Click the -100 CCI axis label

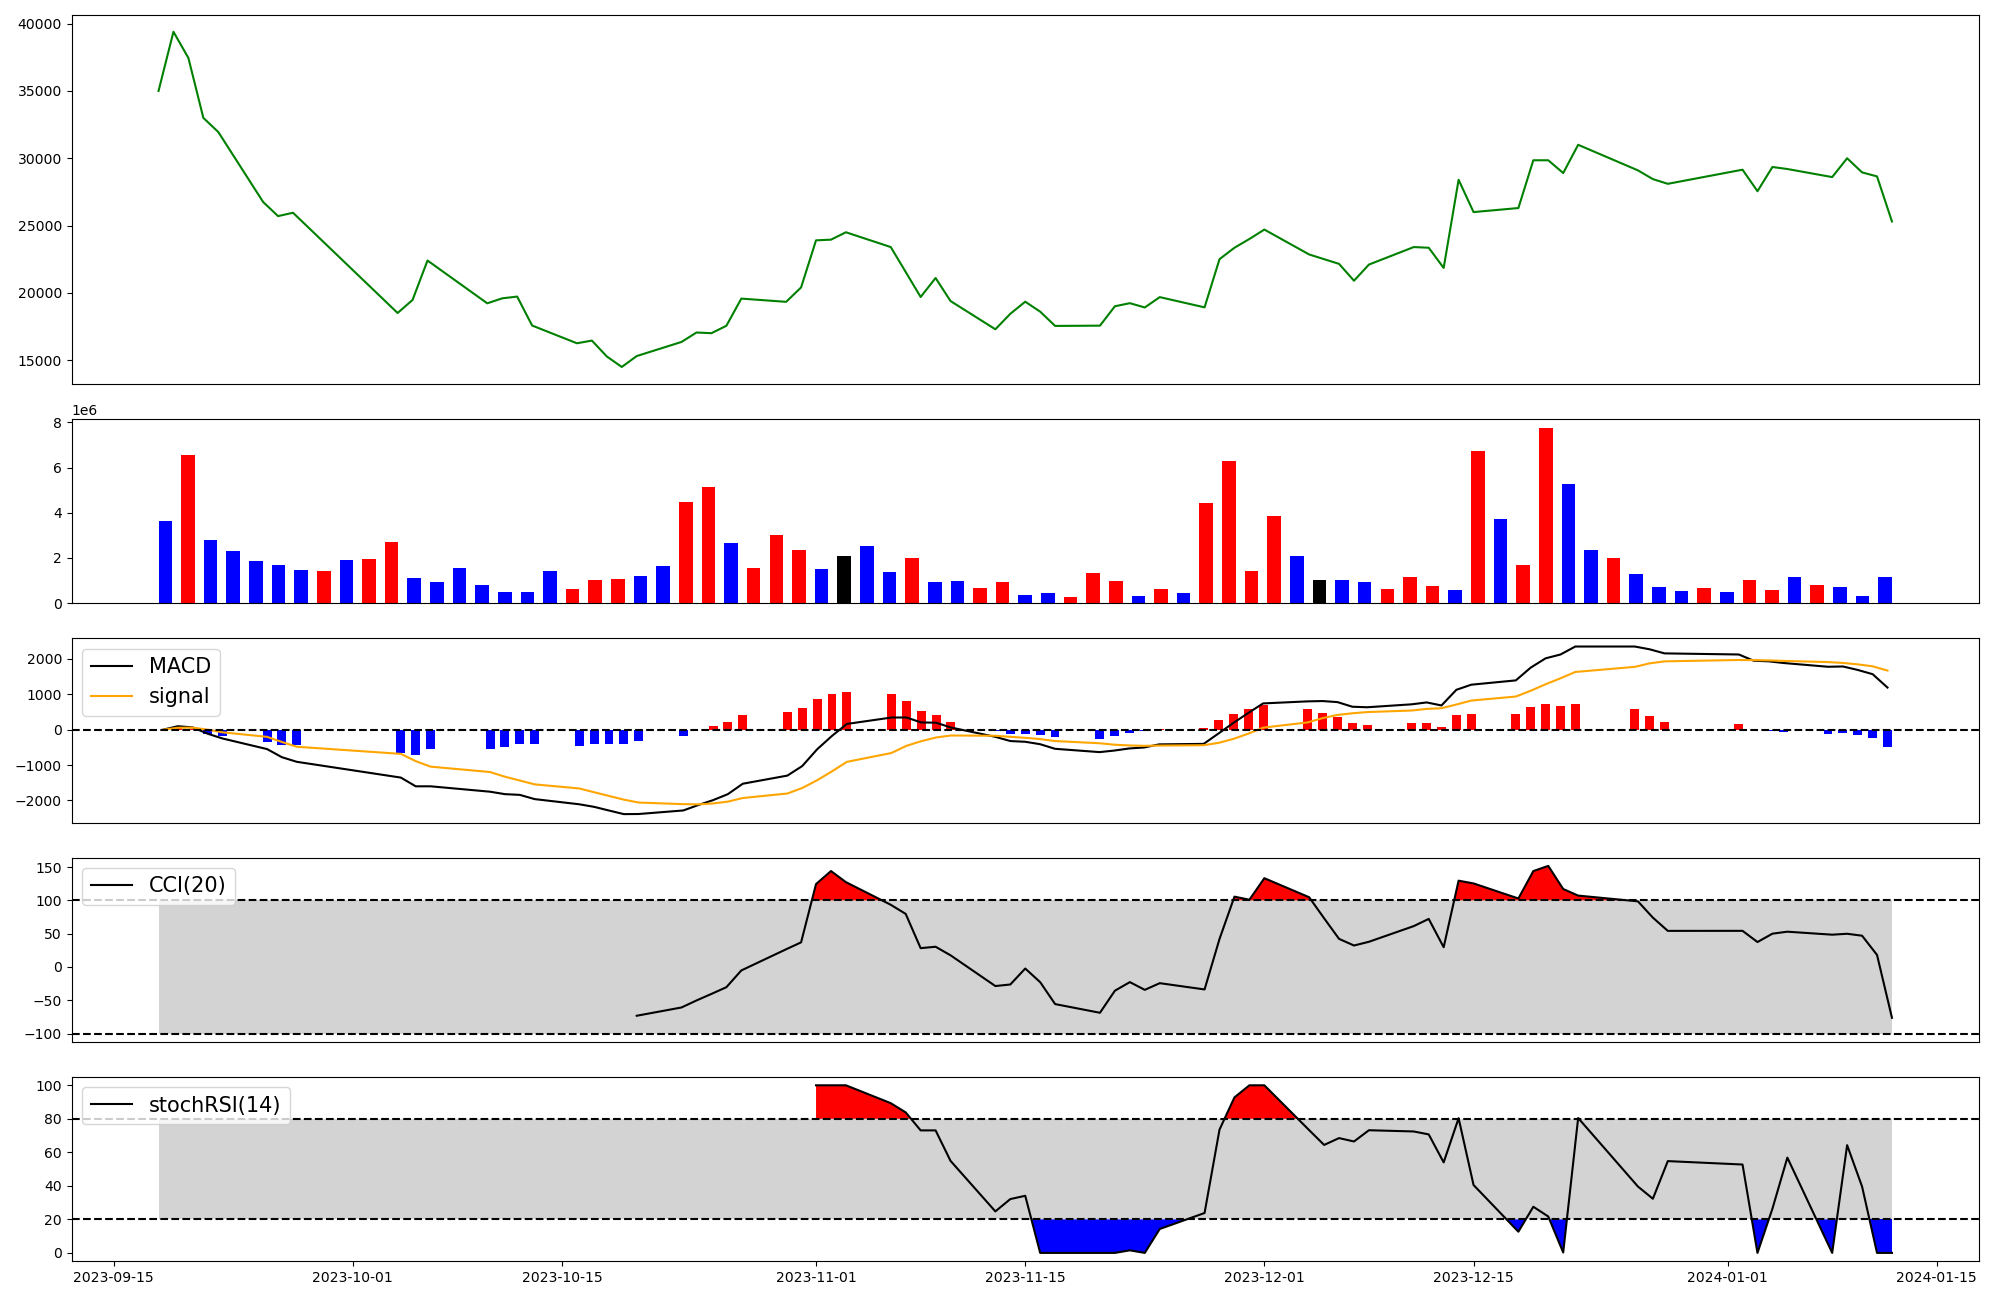pos(44,1034)
